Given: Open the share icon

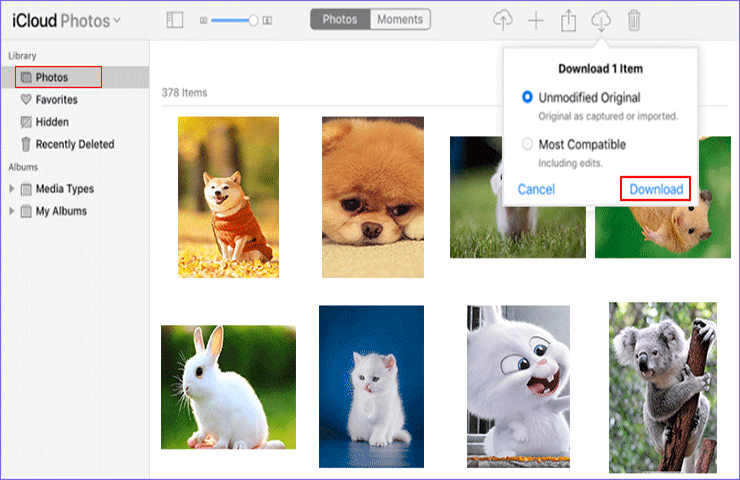Looking at the screenshot, I should coord(568,20).
